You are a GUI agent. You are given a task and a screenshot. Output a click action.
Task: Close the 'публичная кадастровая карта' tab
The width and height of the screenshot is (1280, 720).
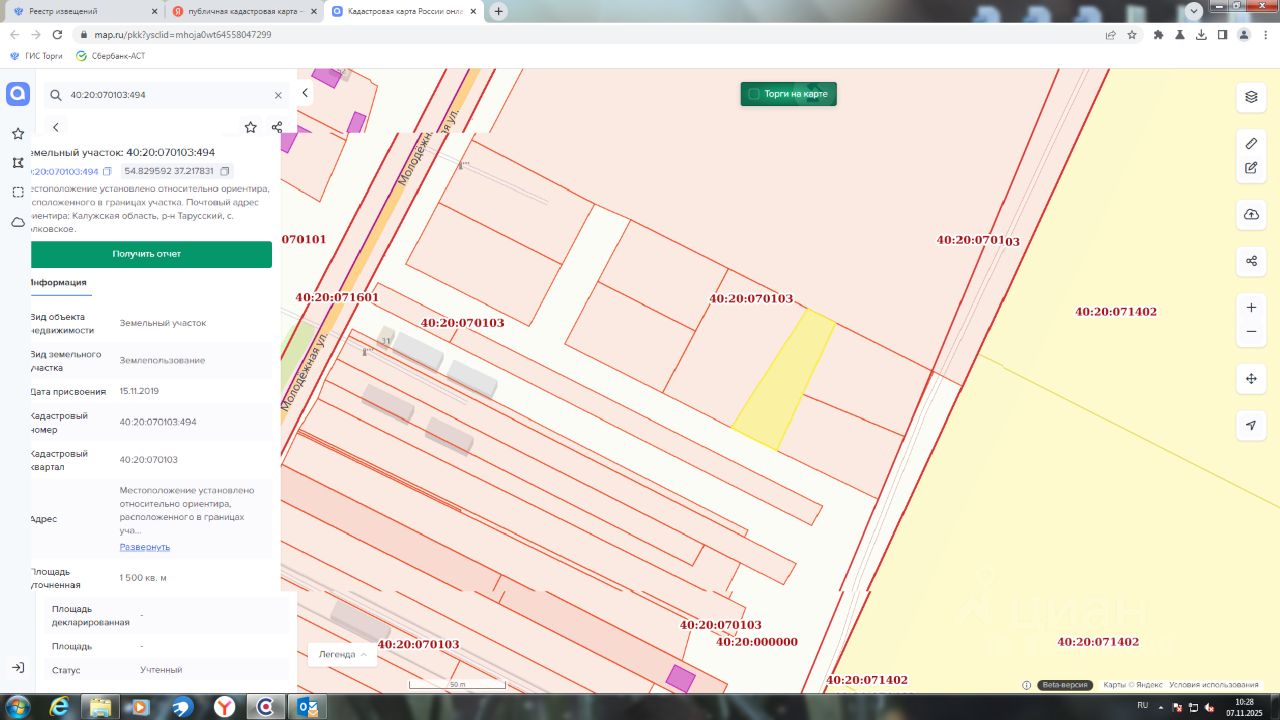pos(312,11)
